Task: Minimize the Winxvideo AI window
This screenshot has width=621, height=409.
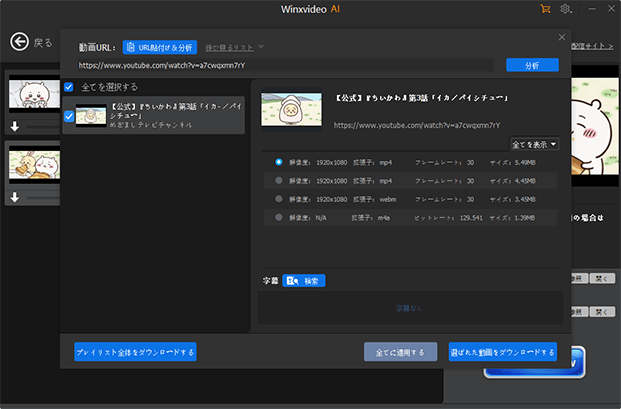Action: (x=592, y=9)
